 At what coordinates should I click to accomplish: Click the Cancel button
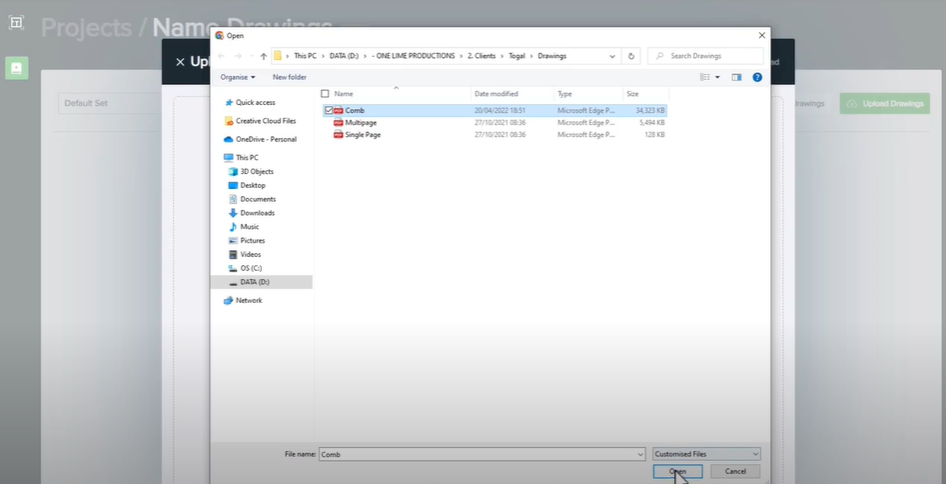point(735,471)
